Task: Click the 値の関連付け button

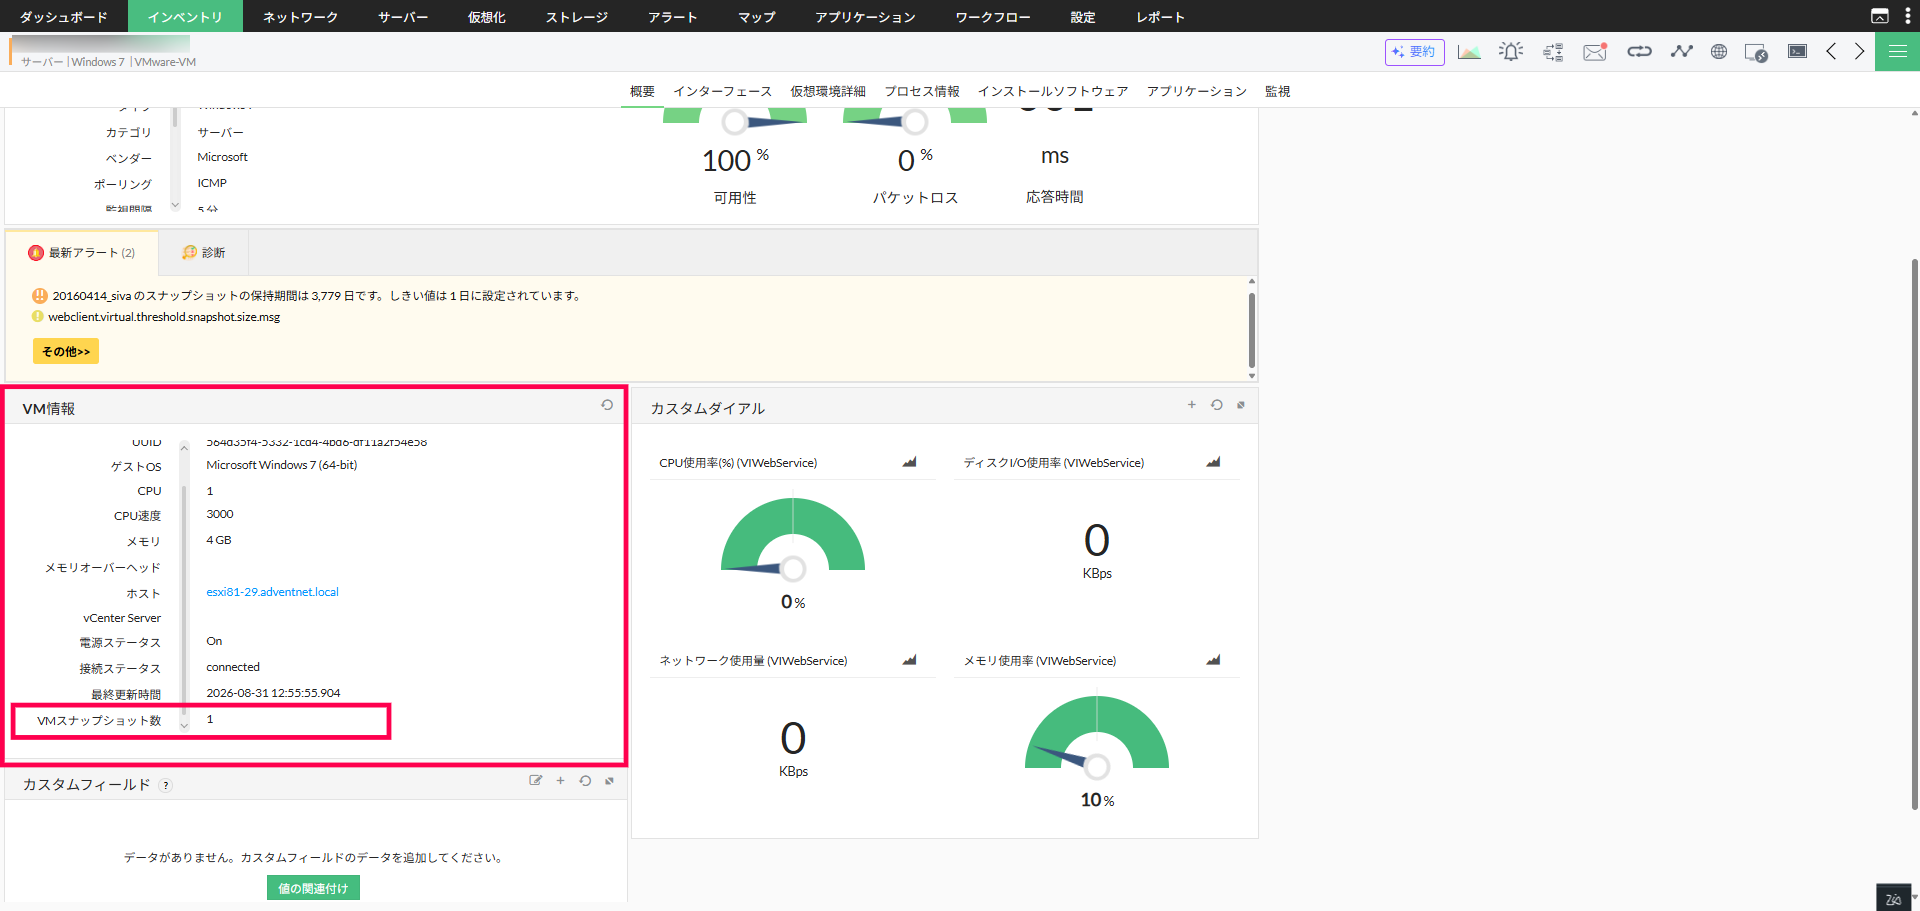Action: (x=313, y=888)
